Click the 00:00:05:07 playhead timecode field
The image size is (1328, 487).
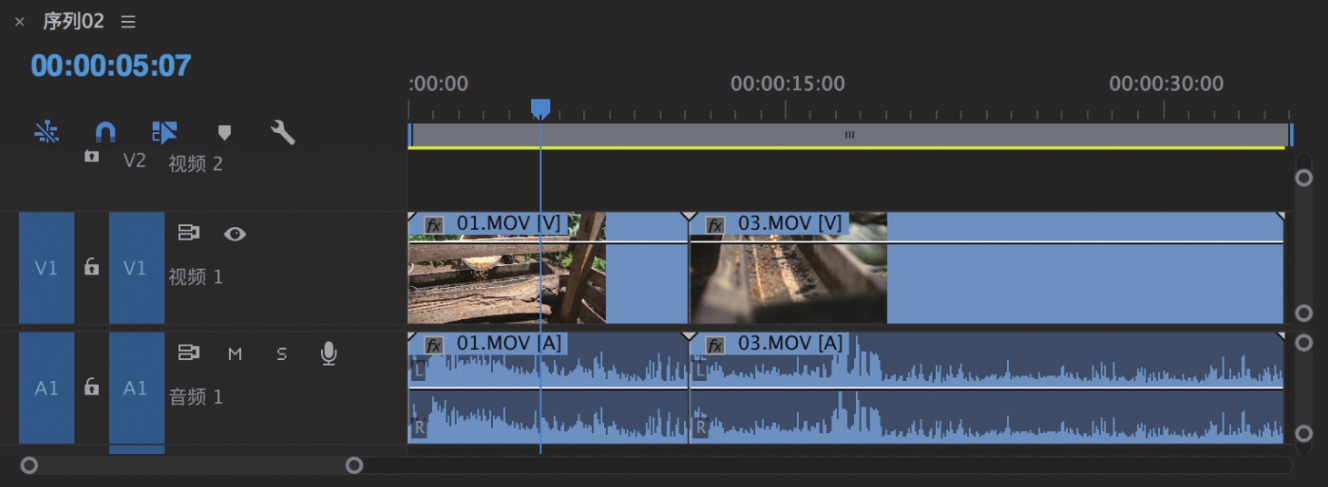click(110, 66)
